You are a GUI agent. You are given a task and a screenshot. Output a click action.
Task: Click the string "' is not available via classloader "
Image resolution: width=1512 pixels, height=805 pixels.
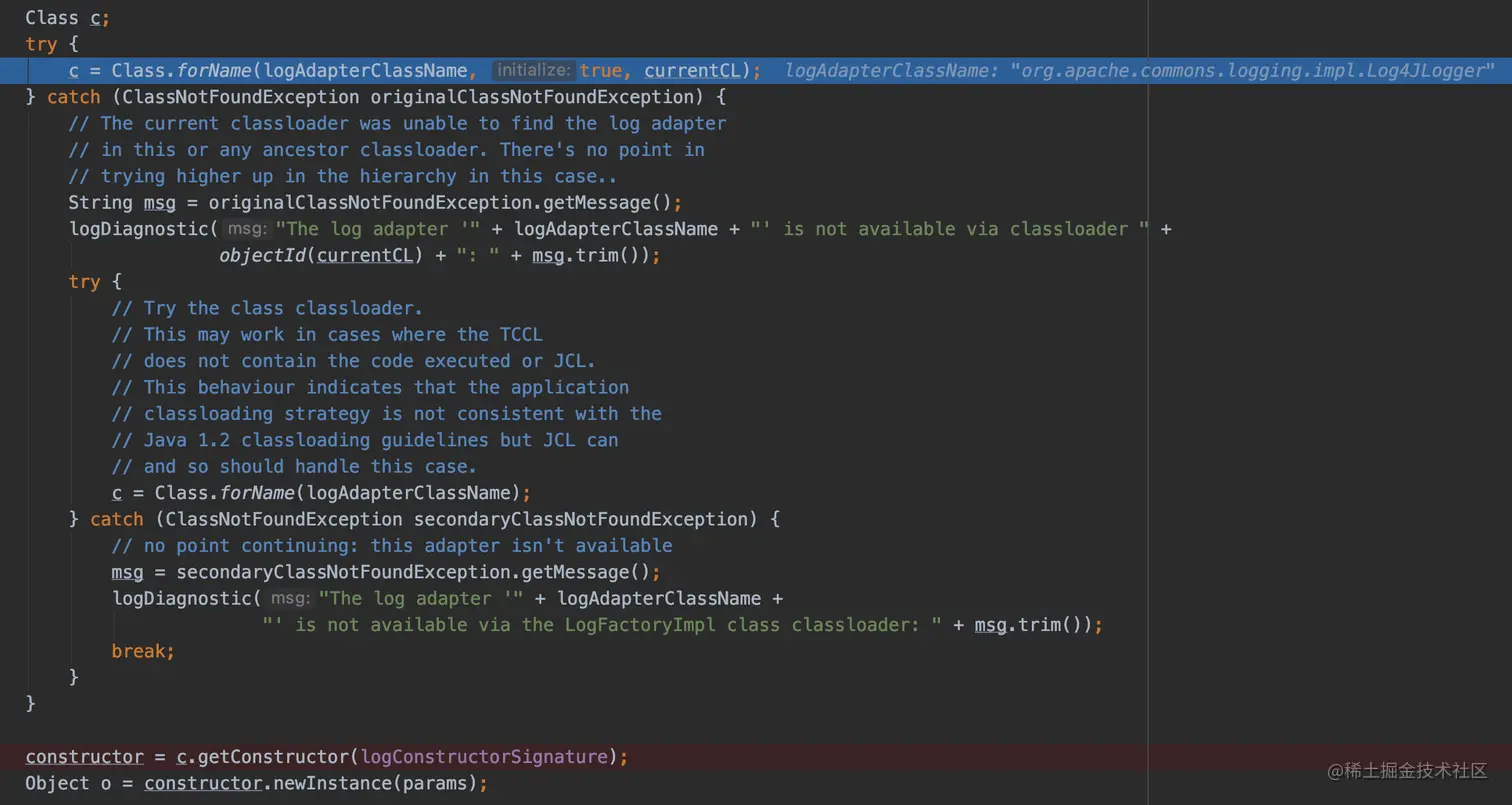(x=951, y=229)
